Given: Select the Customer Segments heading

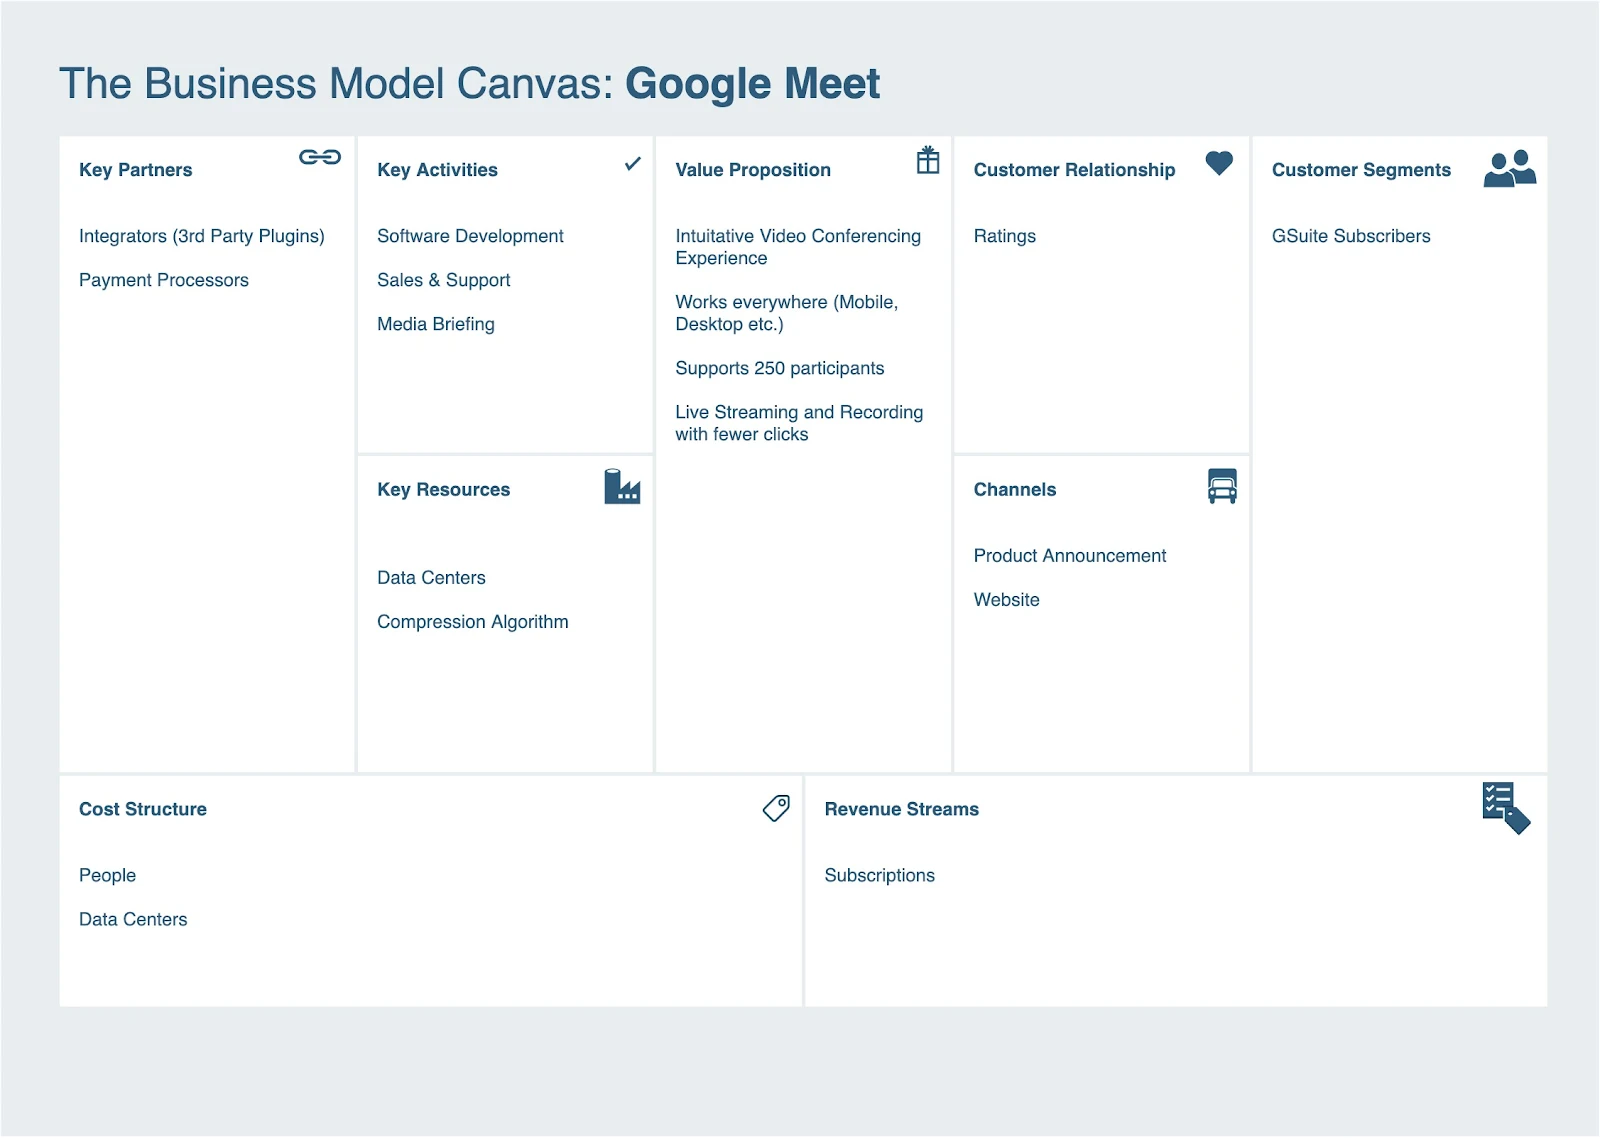Looking at the screenshot, I should (x=1361, y=170).
